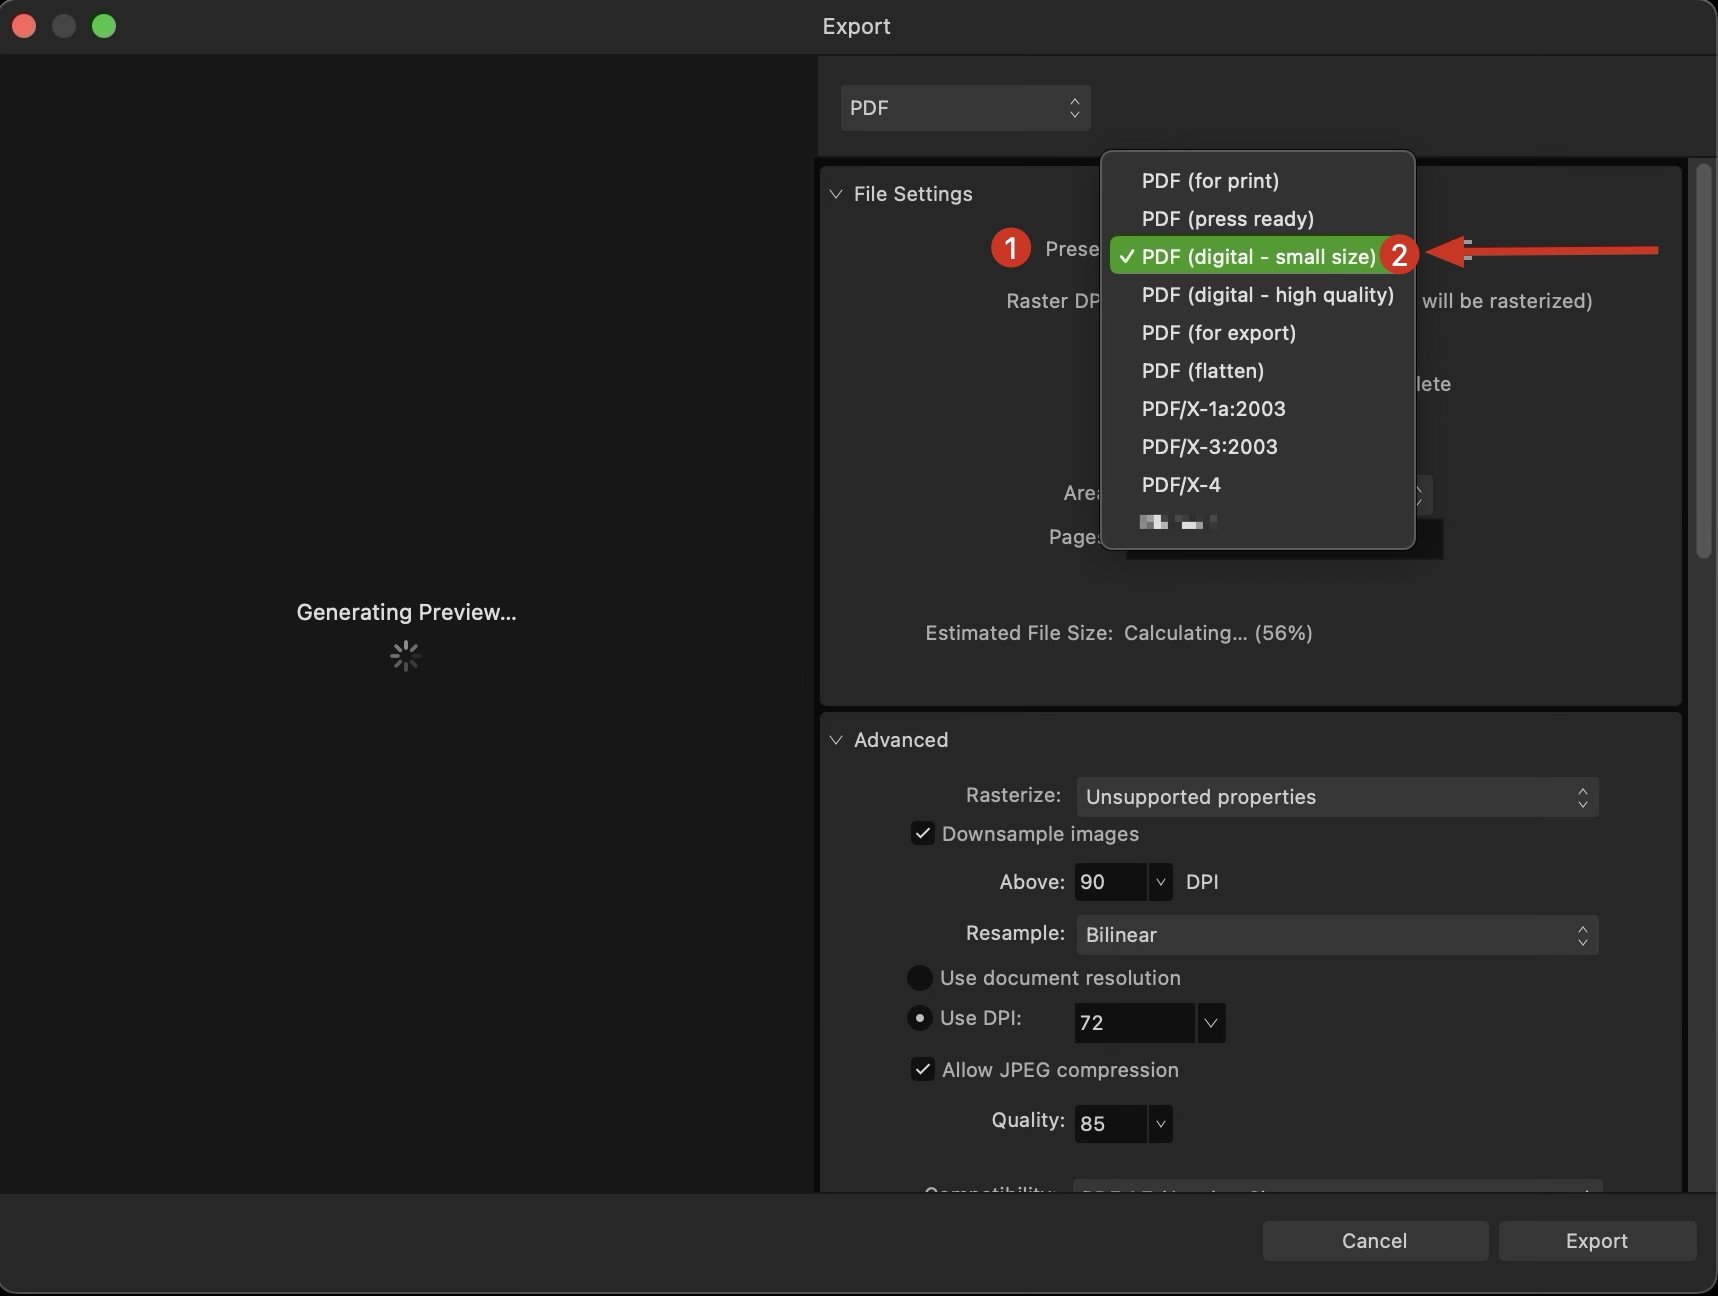Open the Resample Bilinear dropdown

[x=1336, y=935]
